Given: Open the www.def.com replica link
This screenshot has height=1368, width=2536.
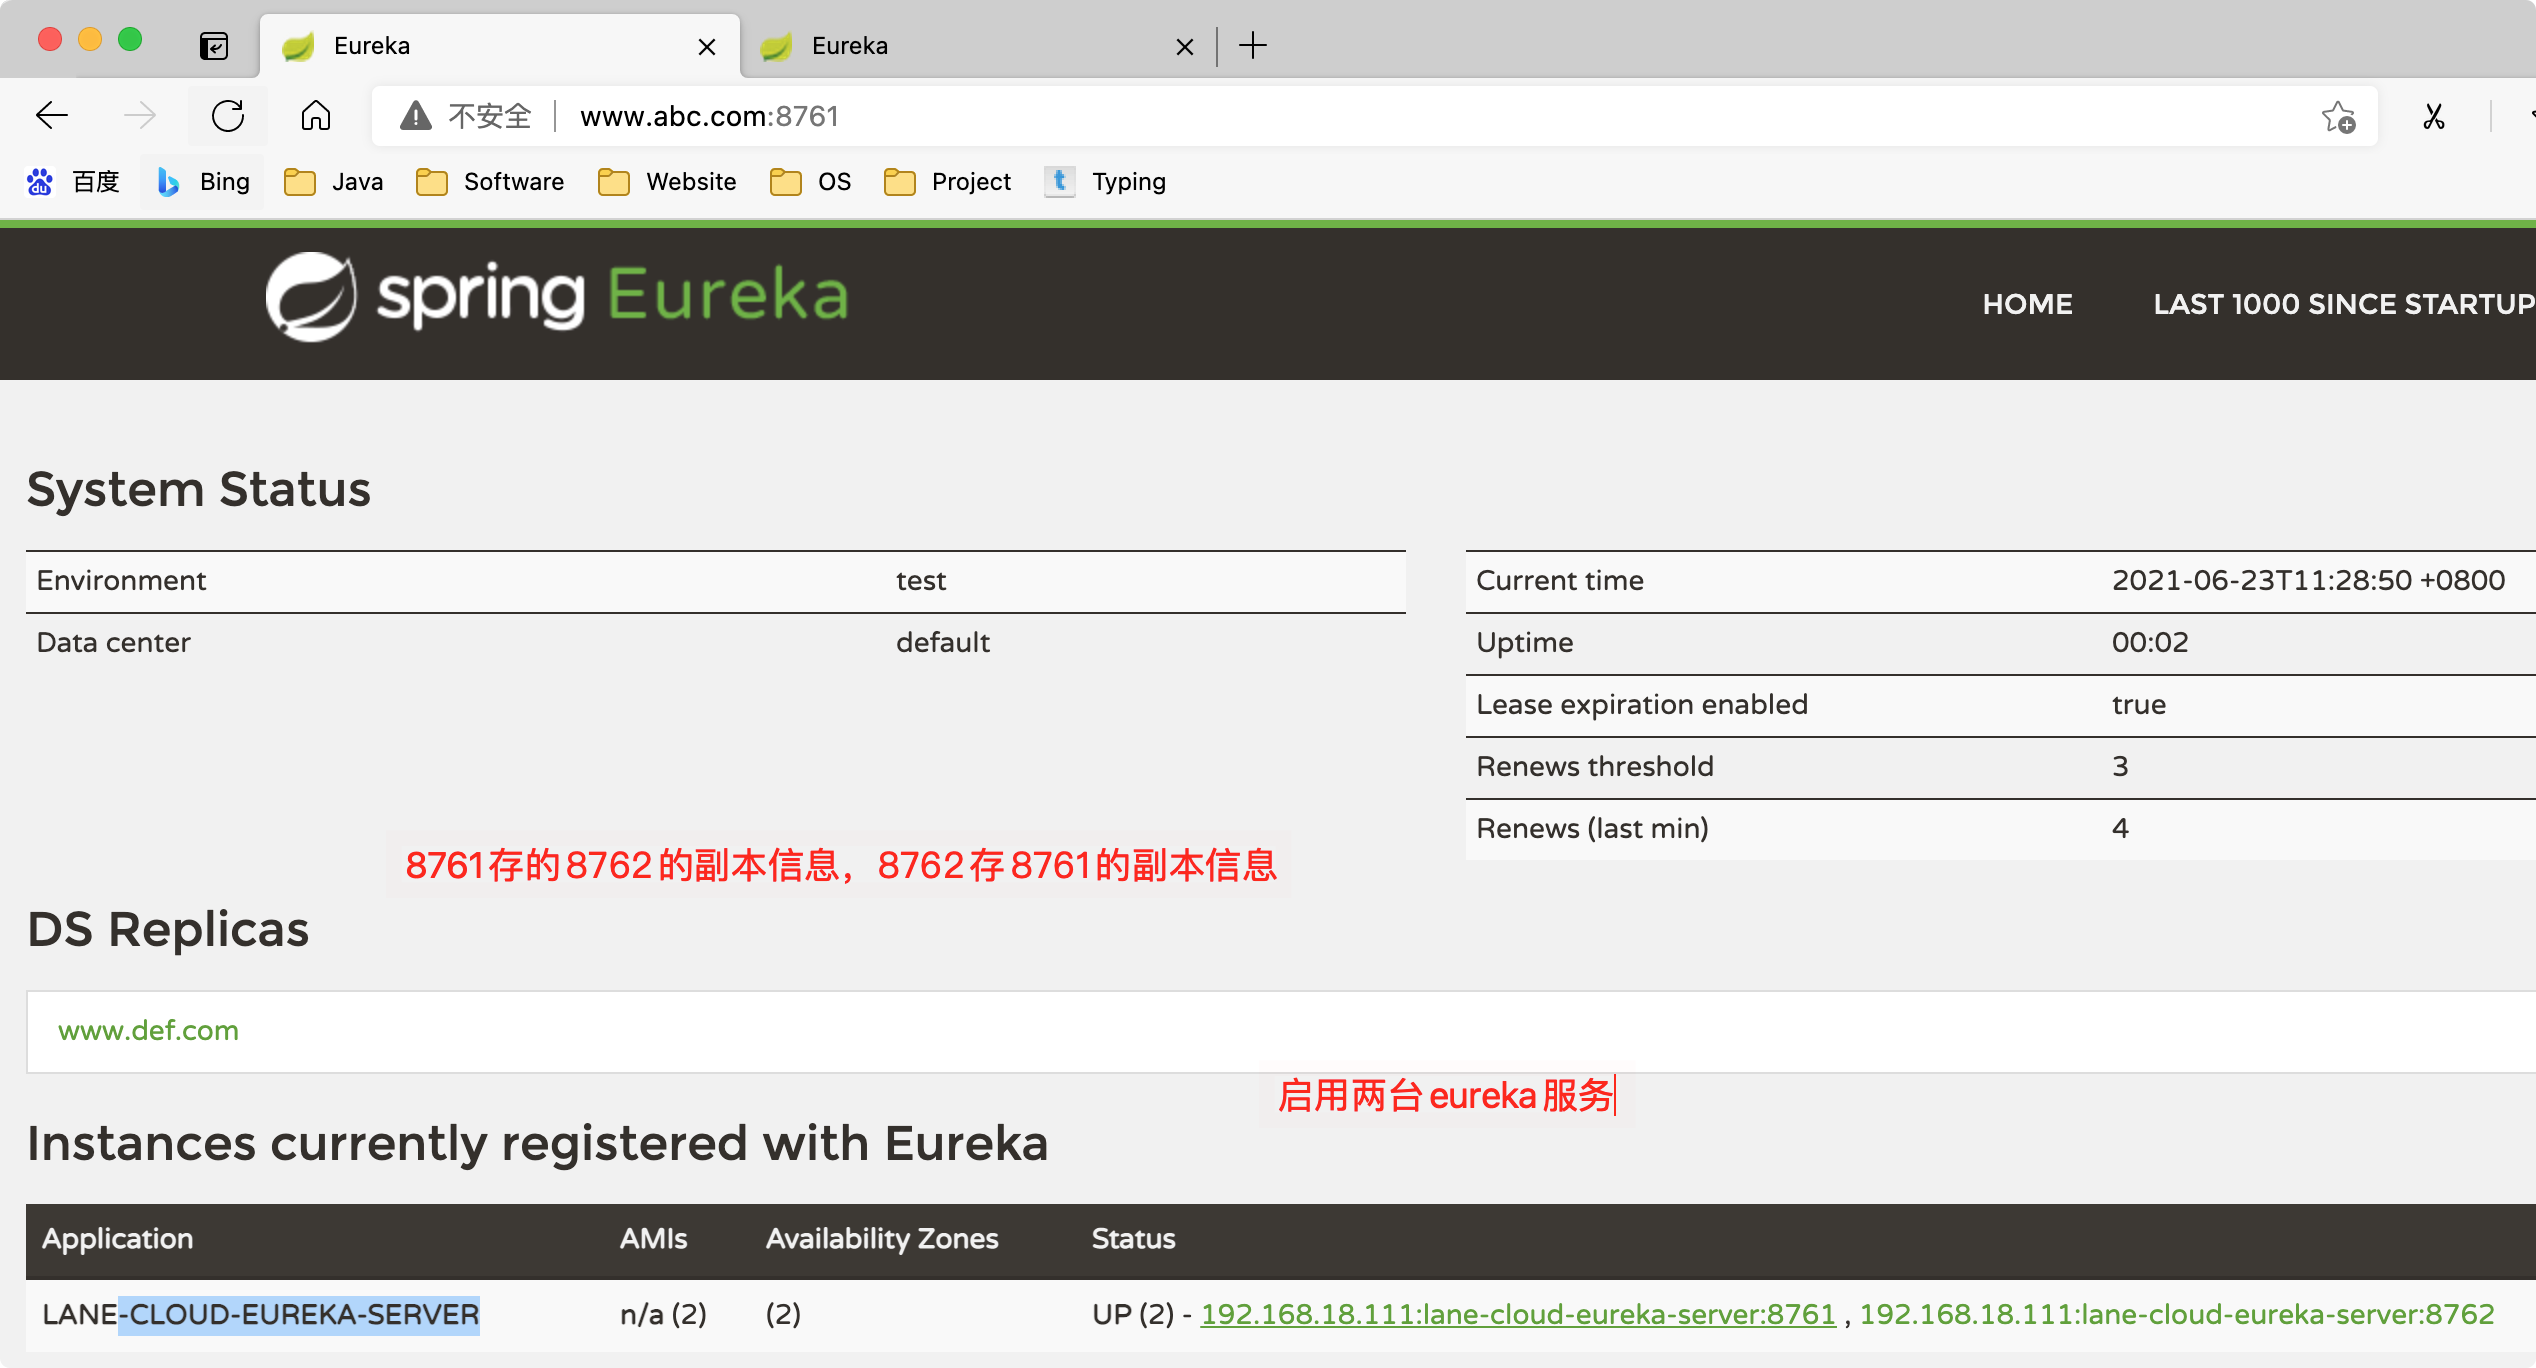Looking at the screenshot, I should (x=148, y=1030).
